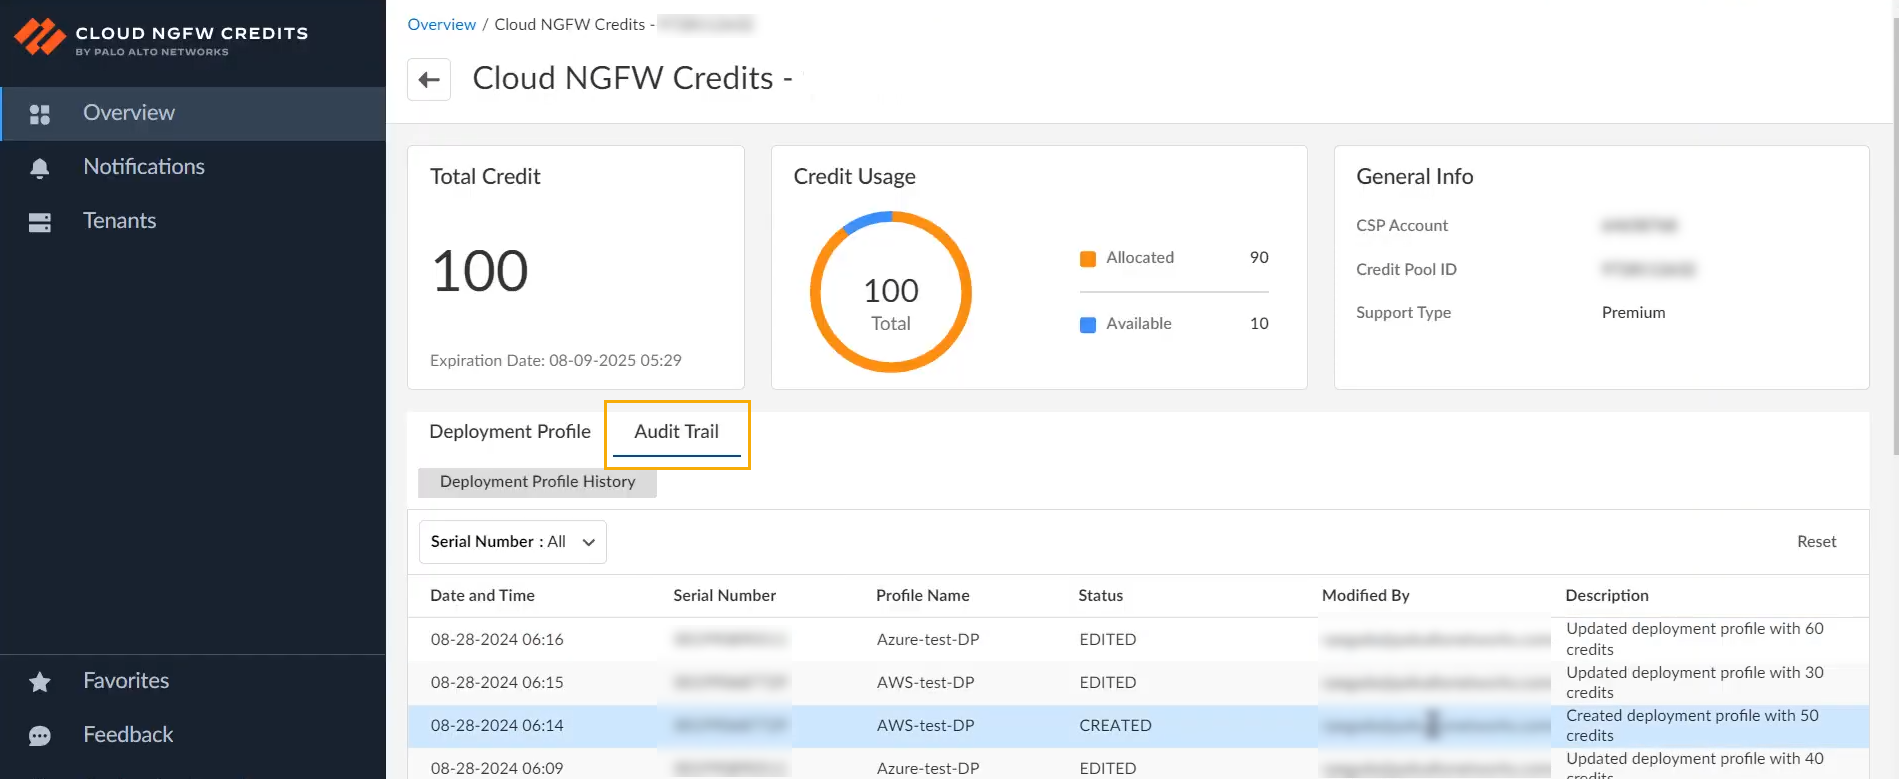Click AWS-test-DP in the 06:14 row
Image resolution: width=1899 pixels, height=779 pixels.
(925, 726)
